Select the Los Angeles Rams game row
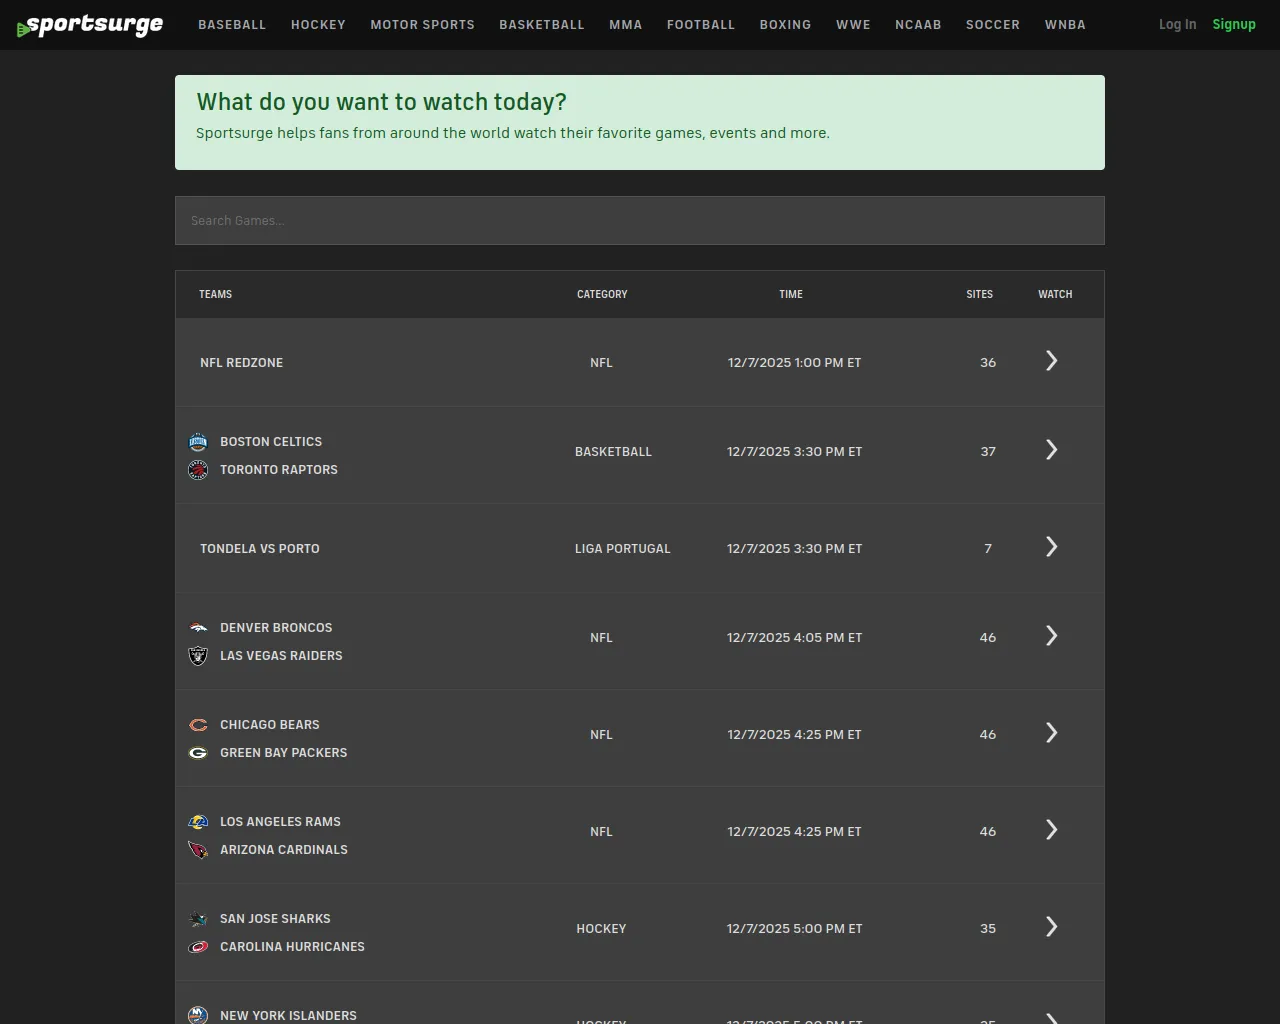Viewport: 1280px width, 1024px height. [x=640, y=835]
